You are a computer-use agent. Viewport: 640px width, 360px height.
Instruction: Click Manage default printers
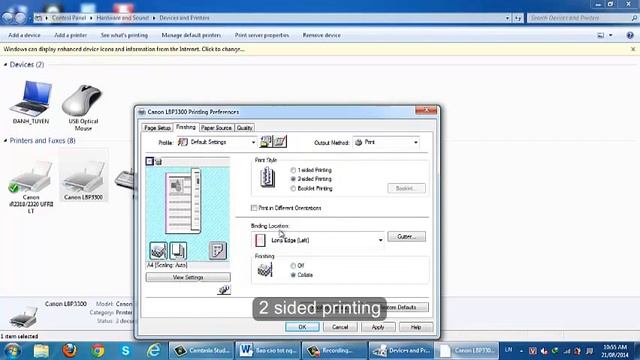(191, 35)
